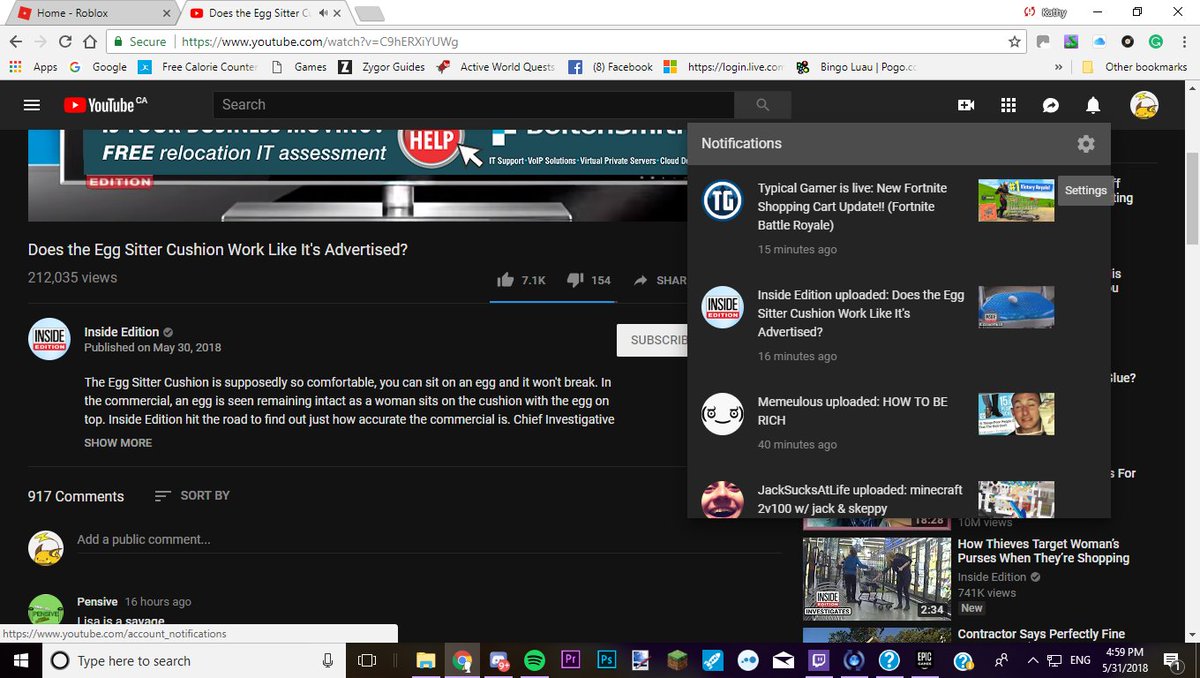
Task: Reload the page in Chrome
Action: point(65,42)
